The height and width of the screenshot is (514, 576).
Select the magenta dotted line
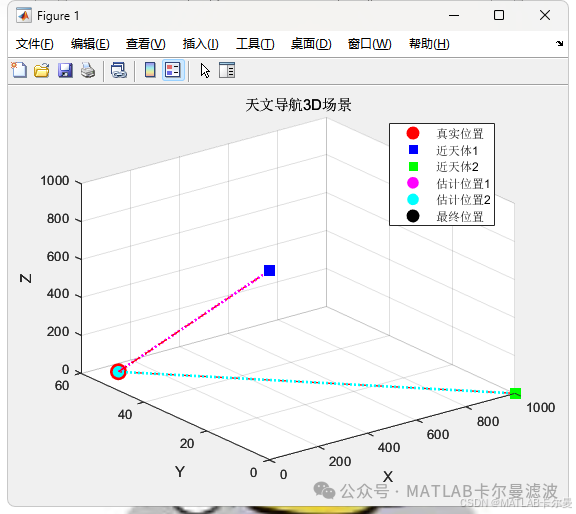click(x=193, y=322)
